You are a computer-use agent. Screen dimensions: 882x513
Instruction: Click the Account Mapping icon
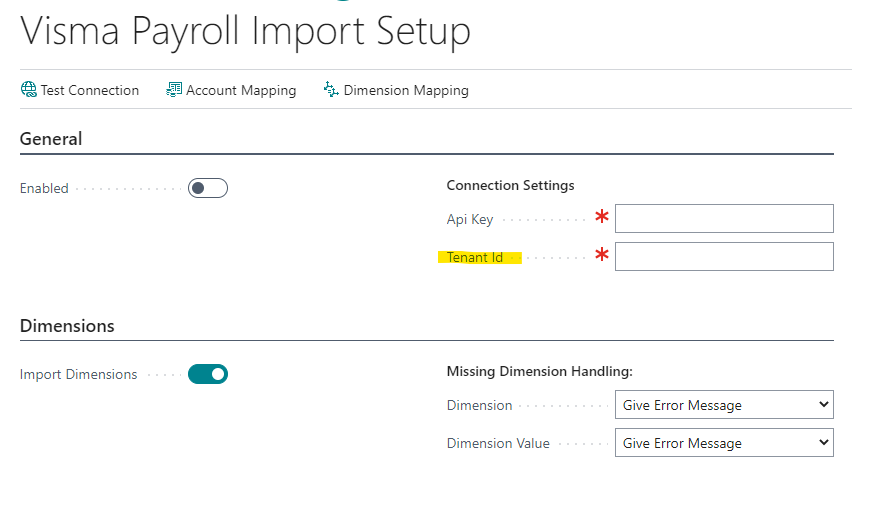click(174, 89)
